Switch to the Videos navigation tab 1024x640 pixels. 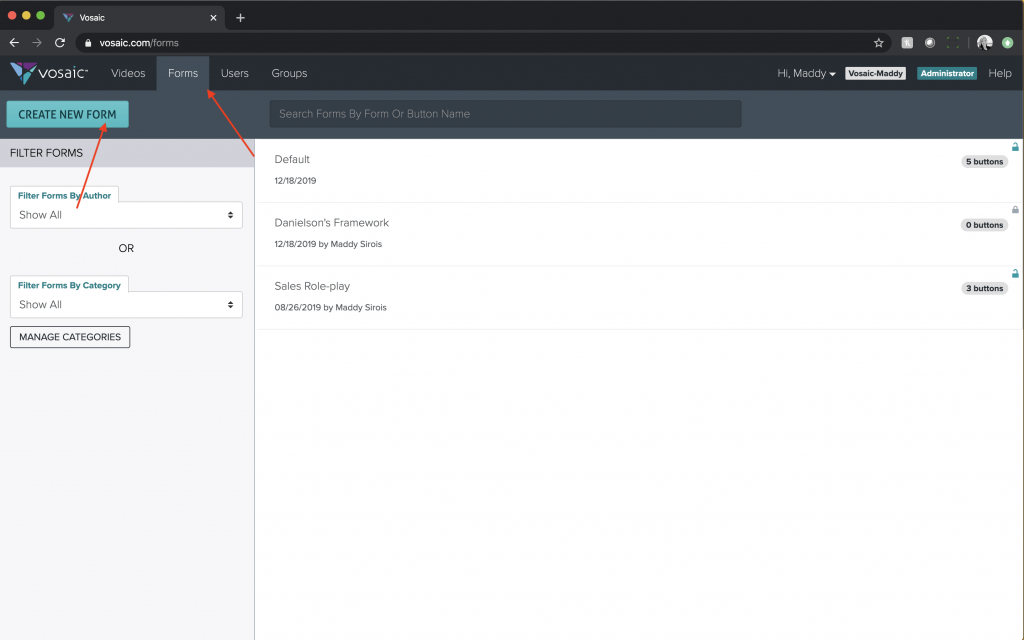click(x=128, y=73)
